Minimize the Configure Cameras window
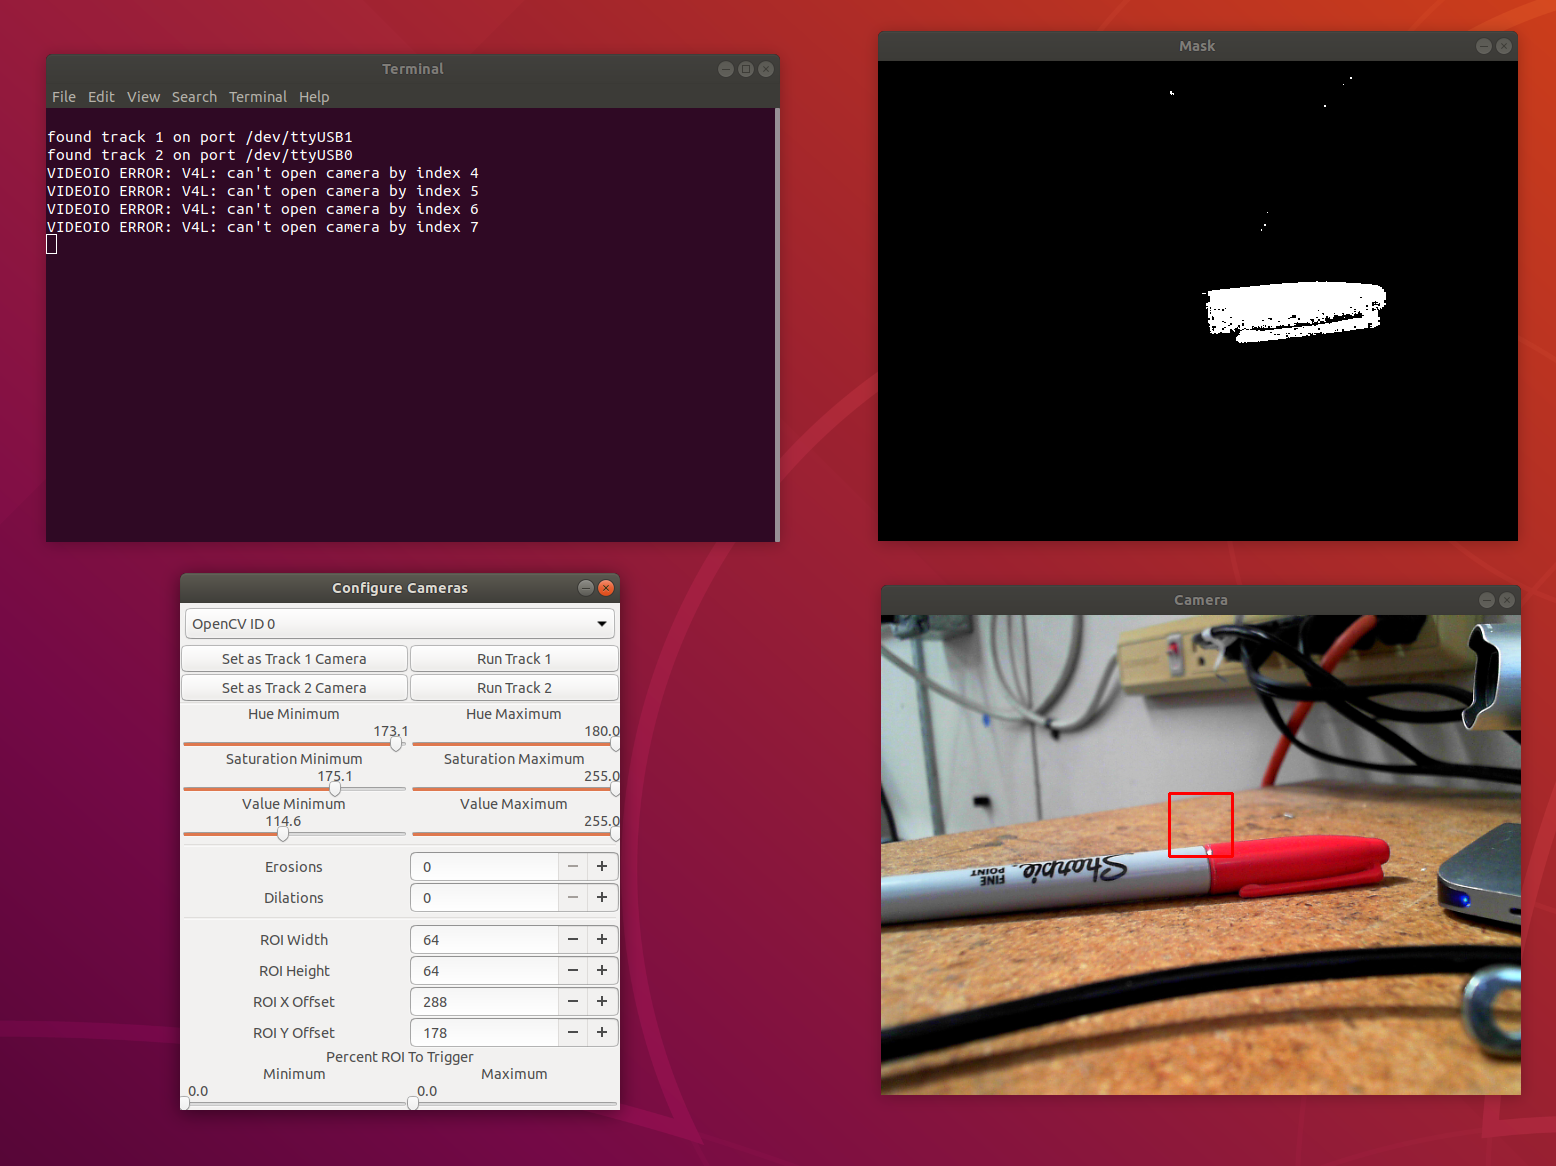 coord(586,588)
